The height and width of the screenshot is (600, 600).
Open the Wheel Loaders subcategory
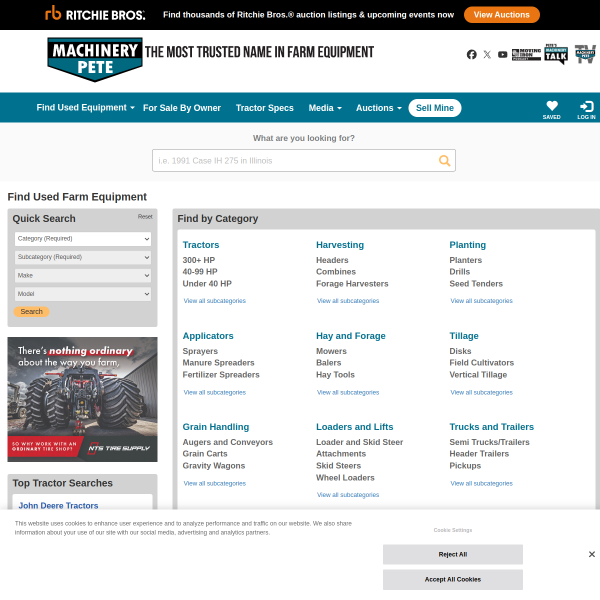tap(345, 478)
